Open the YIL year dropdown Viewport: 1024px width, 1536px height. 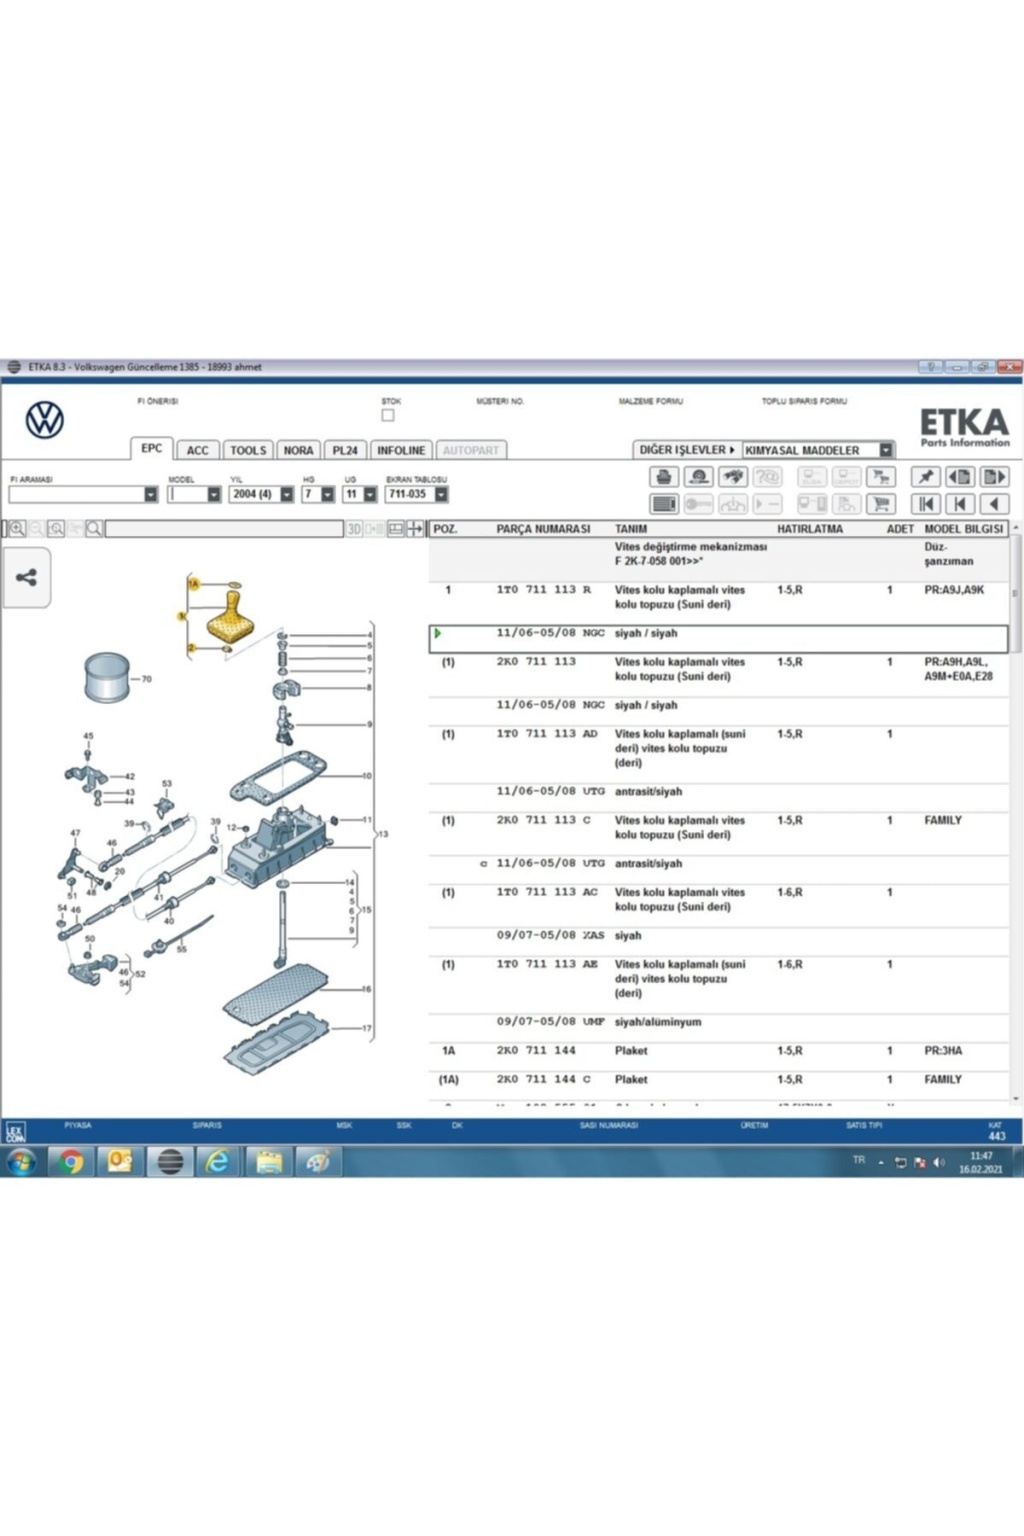coord(287,494)
